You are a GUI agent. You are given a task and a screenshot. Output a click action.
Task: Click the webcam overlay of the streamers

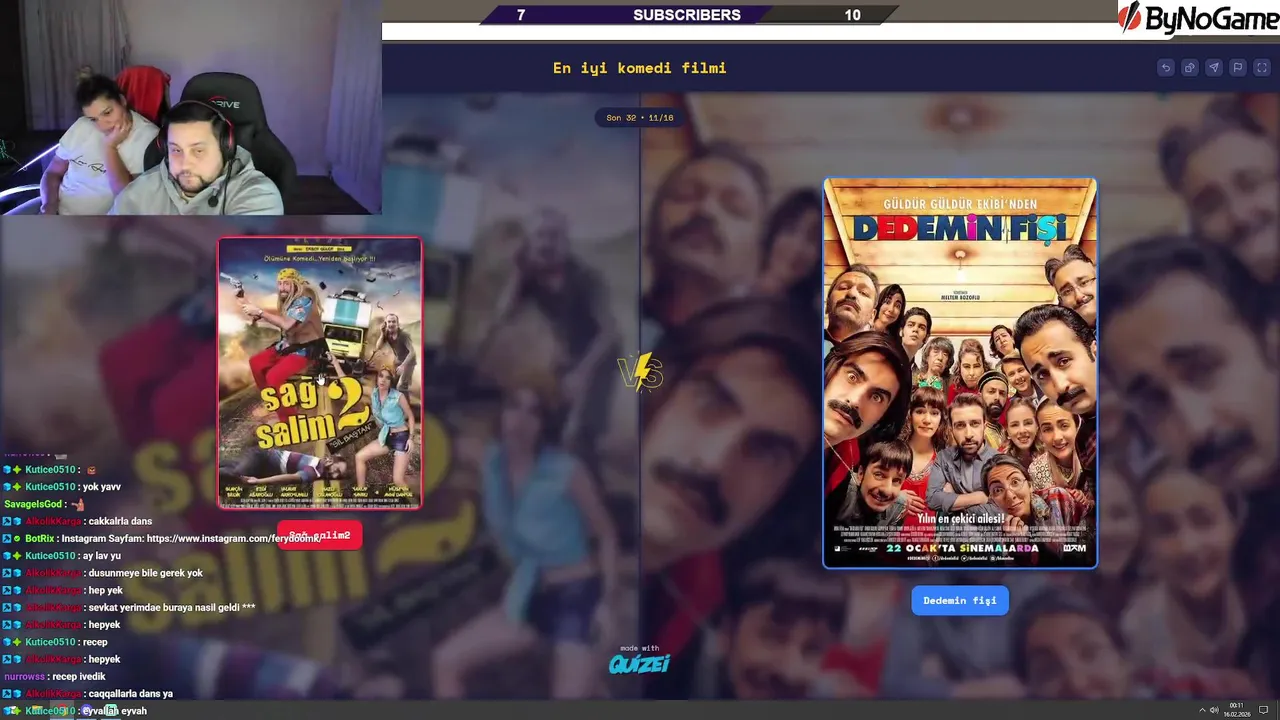click(190, 107)
